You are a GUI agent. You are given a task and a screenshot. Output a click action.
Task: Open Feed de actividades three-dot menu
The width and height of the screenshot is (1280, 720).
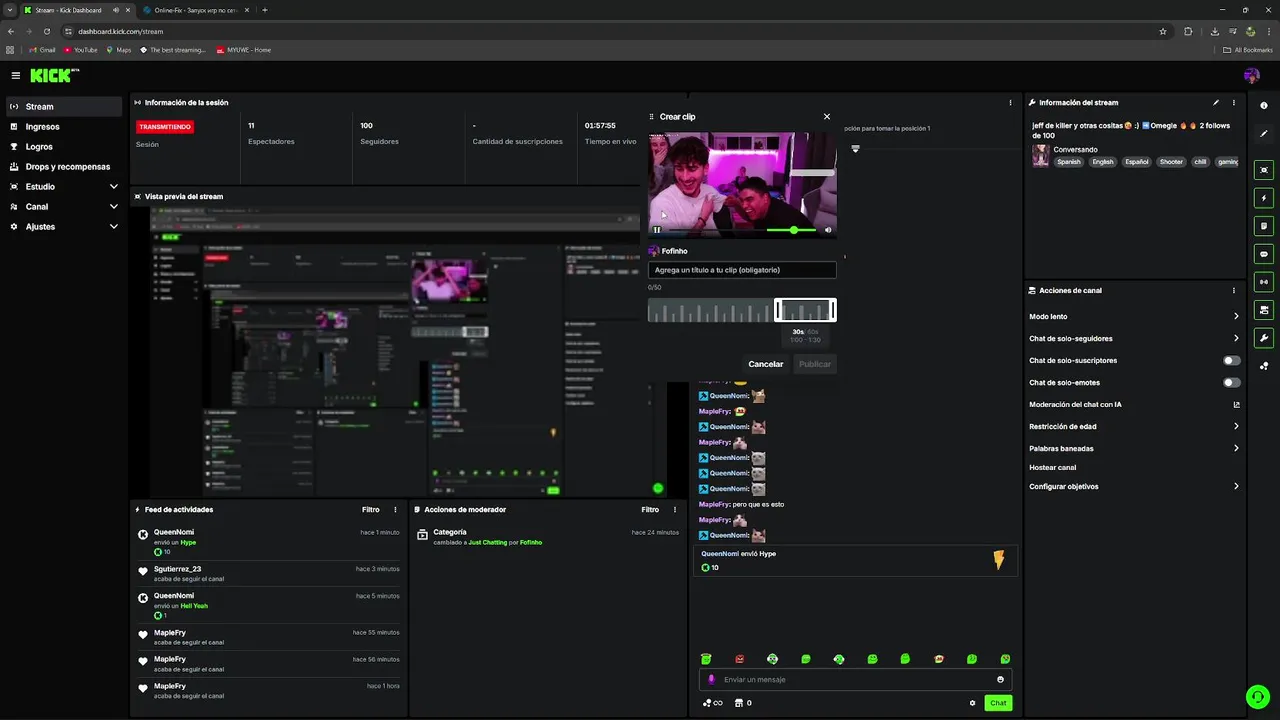click(395, 510)
